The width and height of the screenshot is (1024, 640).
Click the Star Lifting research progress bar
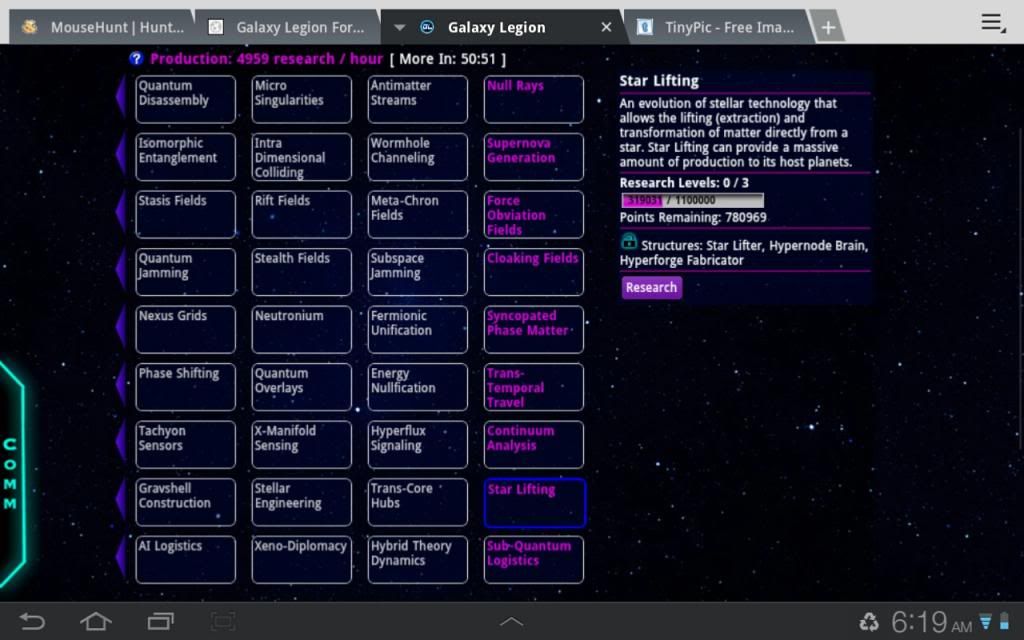(692, 200)
